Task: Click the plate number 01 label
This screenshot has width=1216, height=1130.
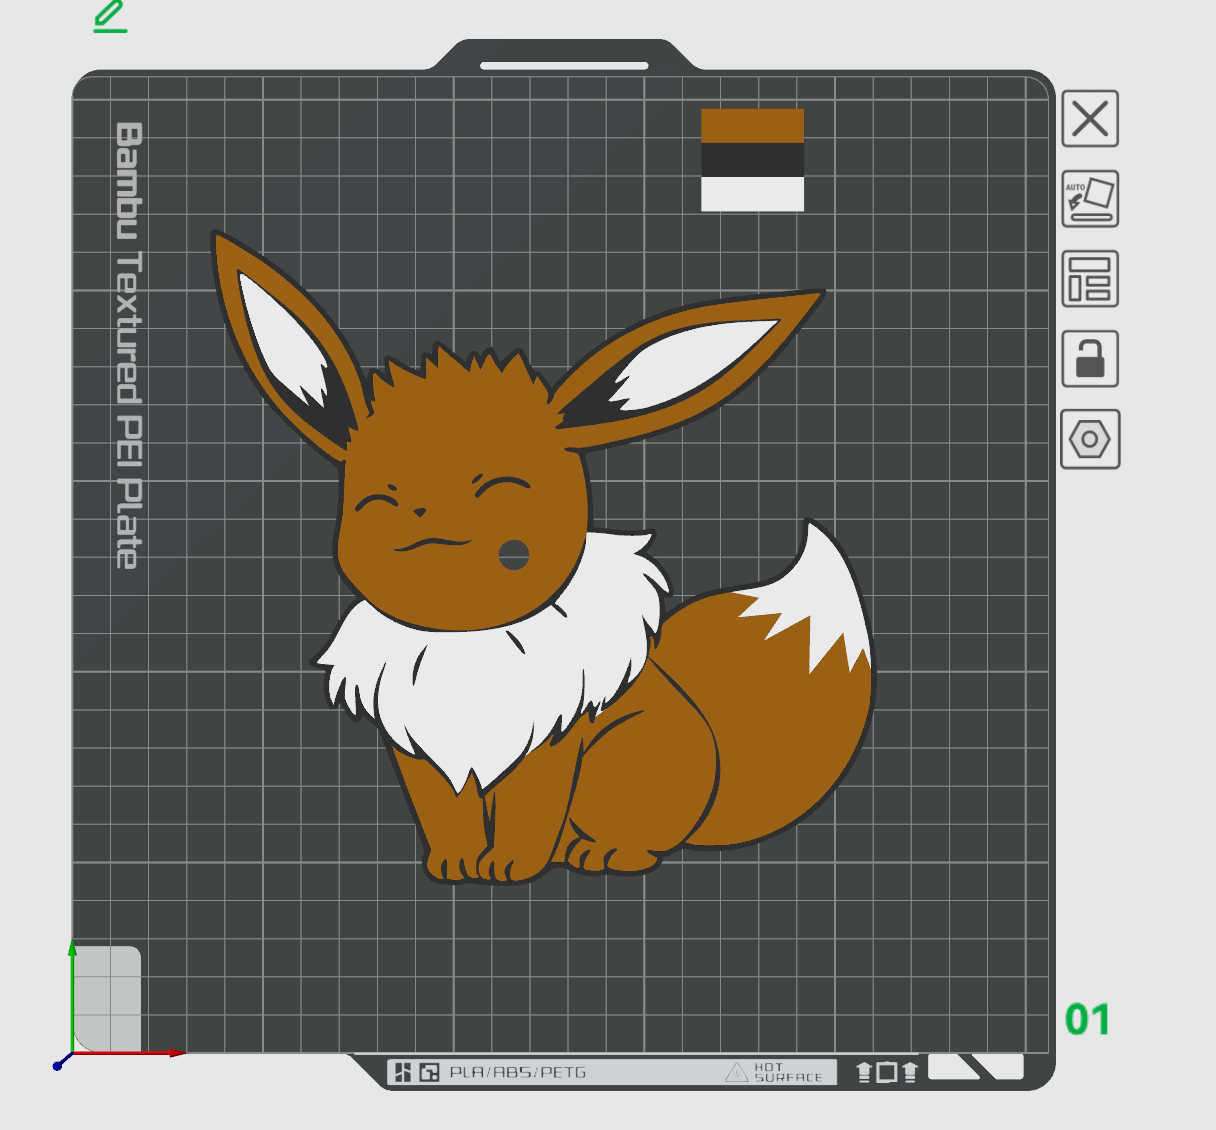Action: (x=1088, y=1020)
